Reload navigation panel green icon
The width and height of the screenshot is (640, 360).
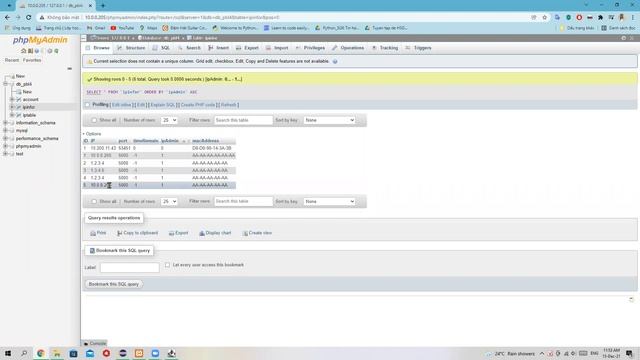tap(56, 51)
